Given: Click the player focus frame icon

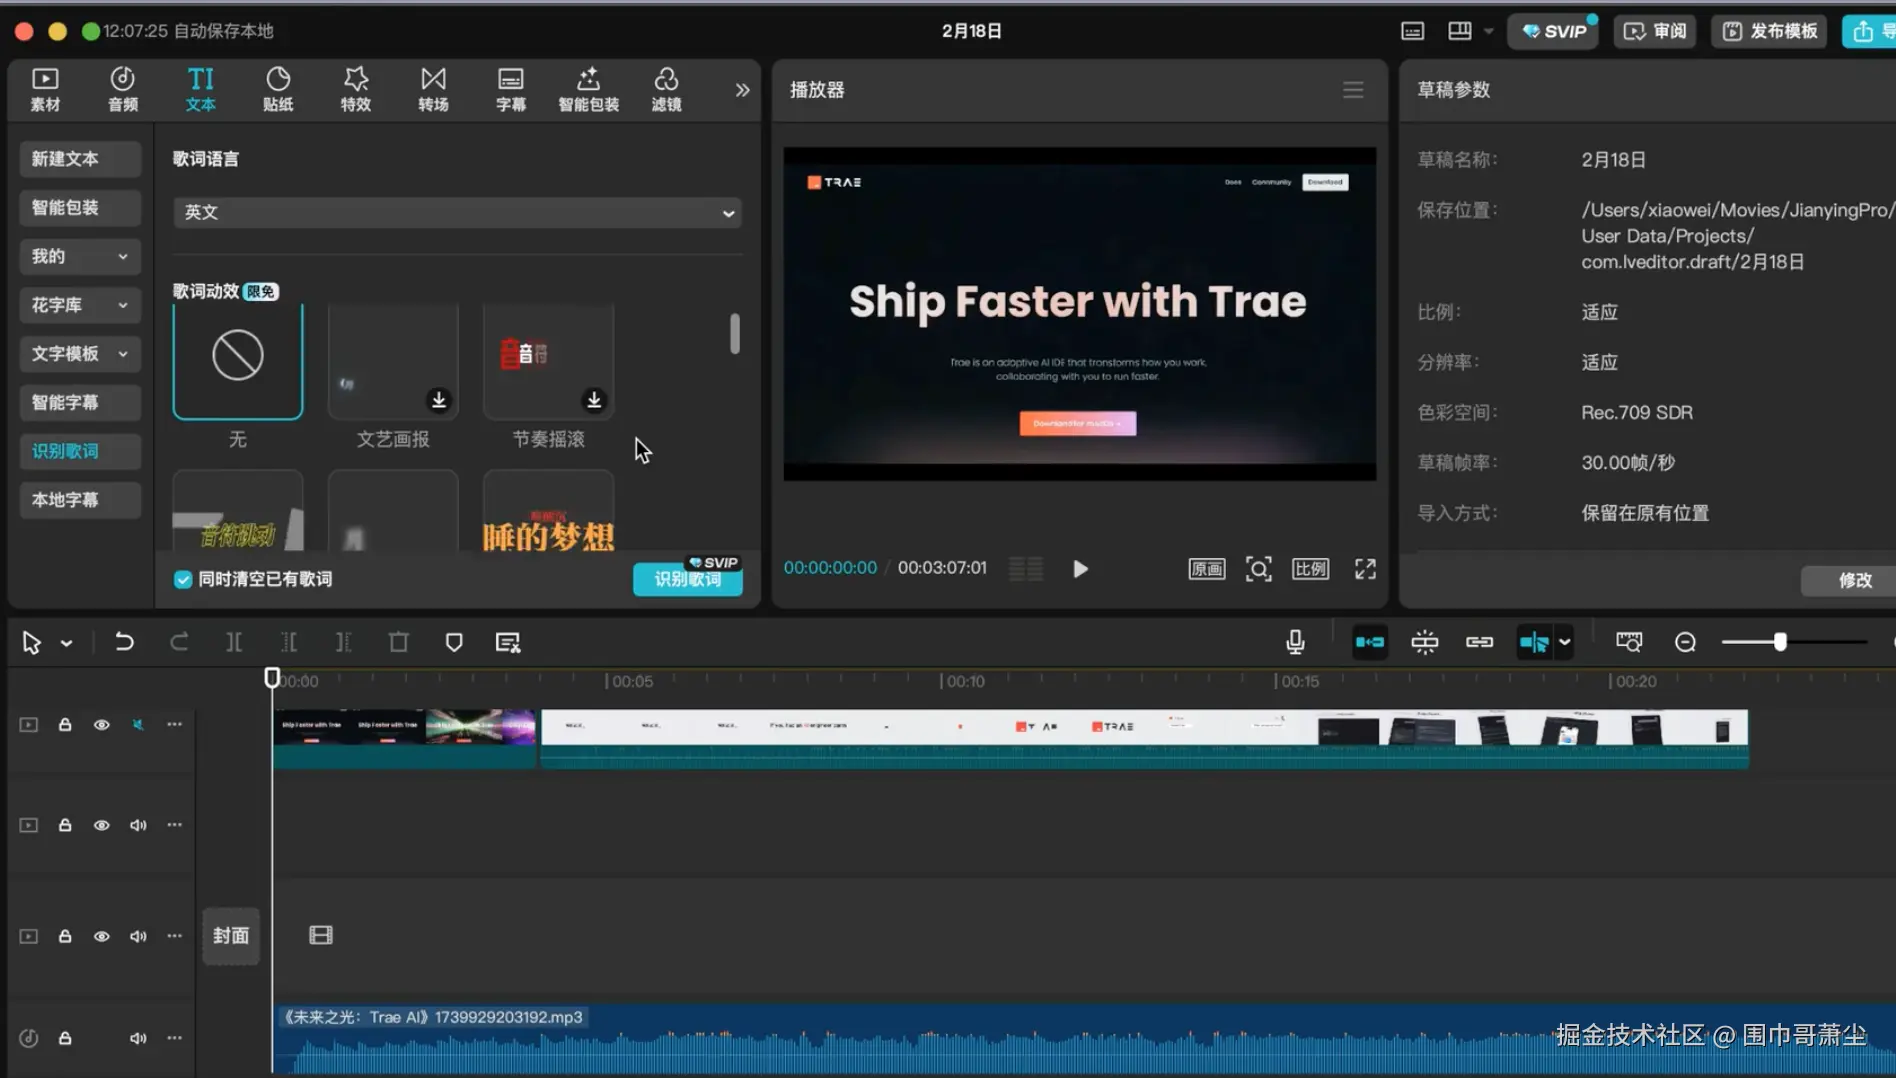Looking at the screenshot, I should tap(1259, 569).
